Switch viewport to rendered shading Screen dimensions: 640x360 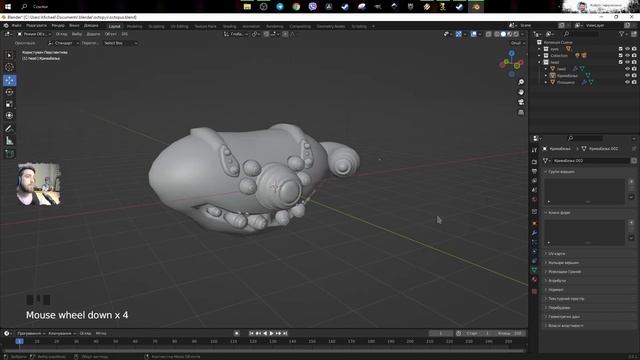(516, 34)
